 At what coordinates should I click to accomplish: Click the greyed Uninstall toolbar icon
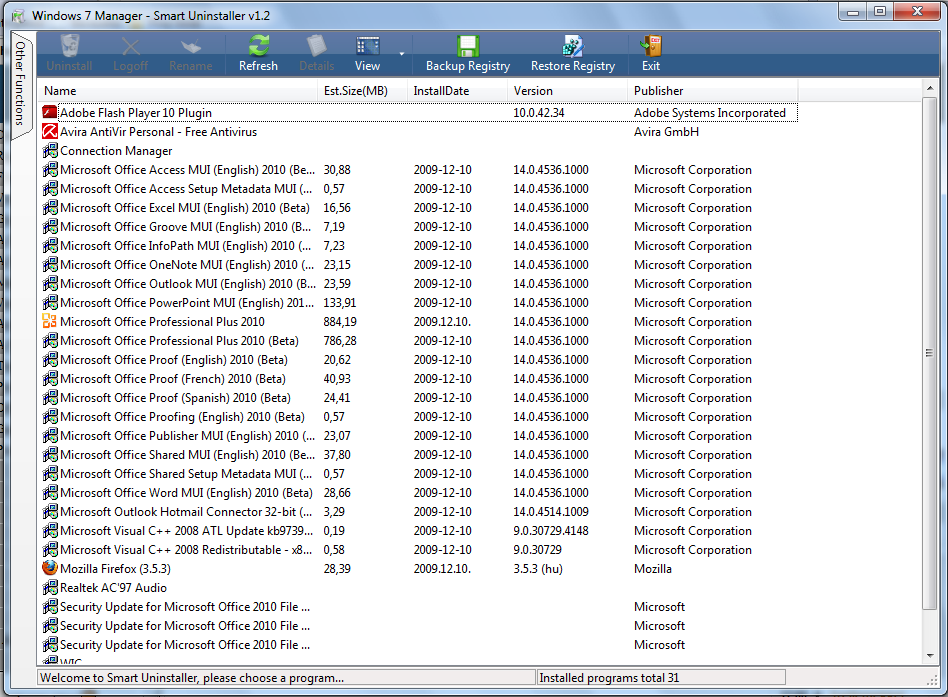[70, 46]
